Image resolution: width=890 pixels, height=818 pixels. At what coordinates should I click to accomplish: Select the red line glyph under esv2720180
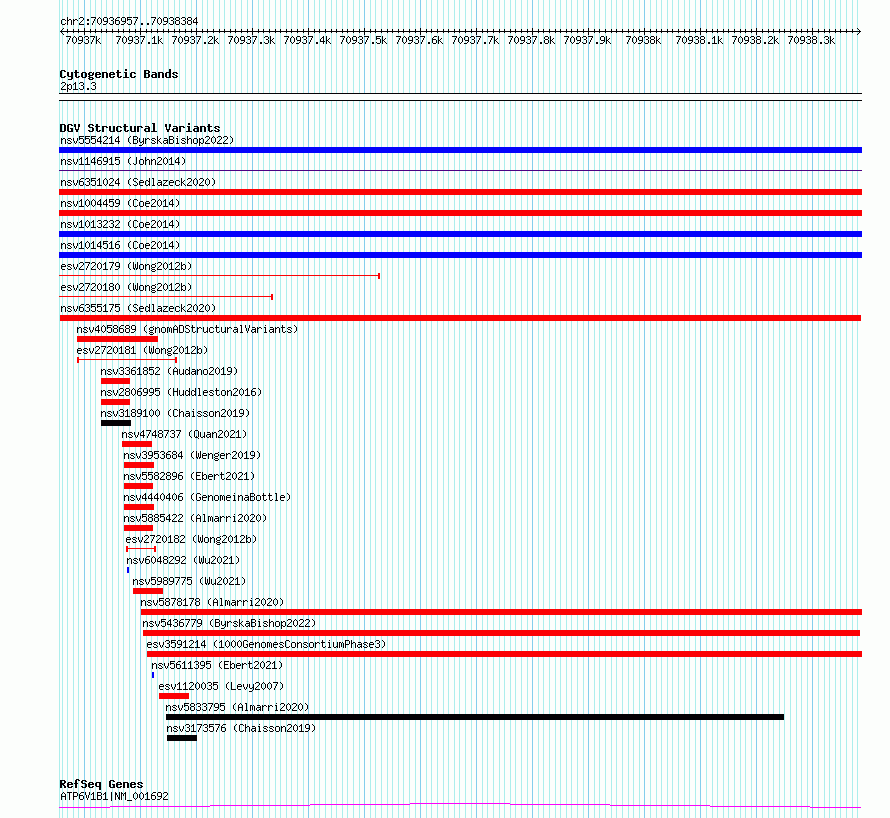click(166, 297)
